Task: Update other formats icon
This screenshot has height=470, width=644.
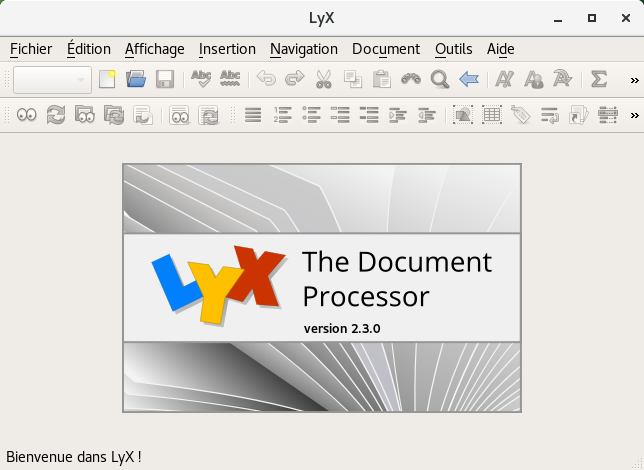Action: tap(208, 115)
